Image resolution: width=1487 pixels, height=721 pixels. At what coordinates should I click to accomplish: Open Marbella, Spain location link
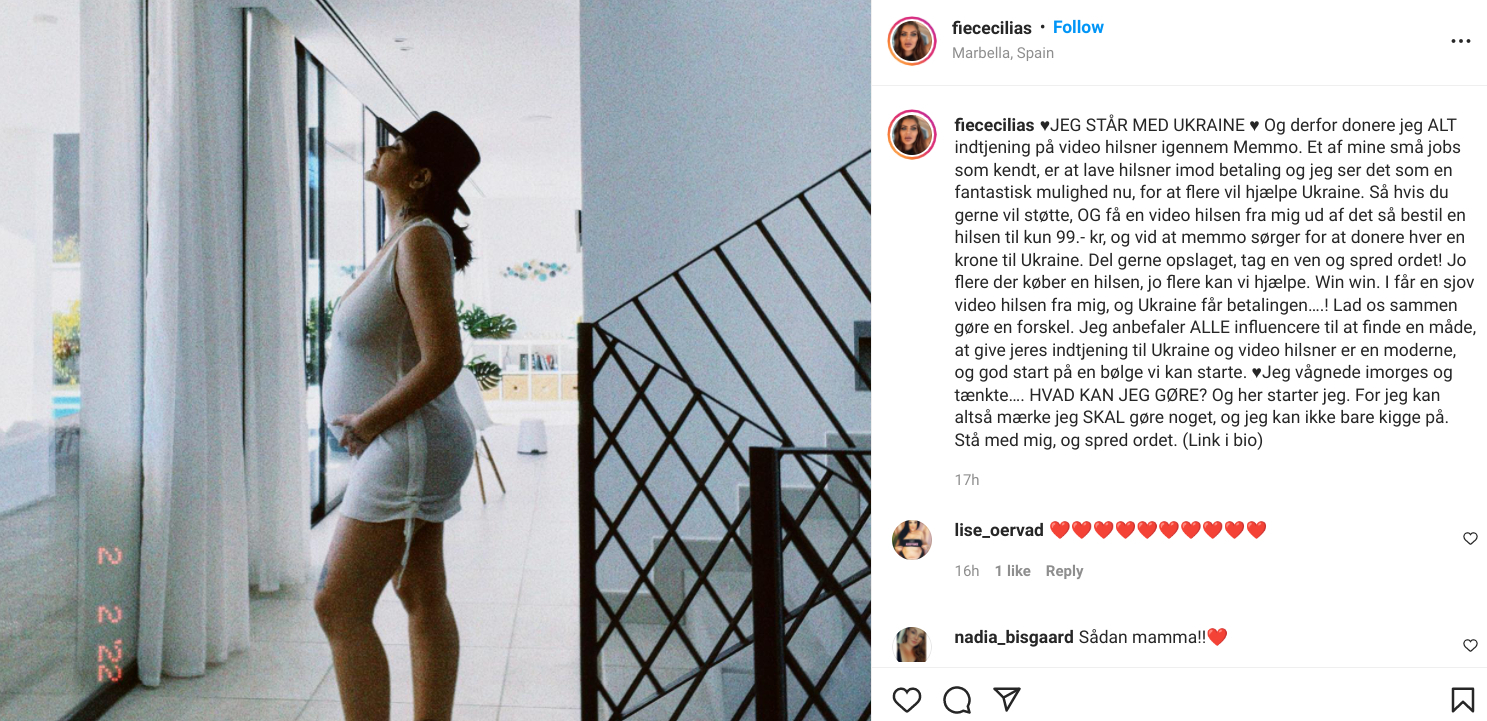[x=1003, y=53]
